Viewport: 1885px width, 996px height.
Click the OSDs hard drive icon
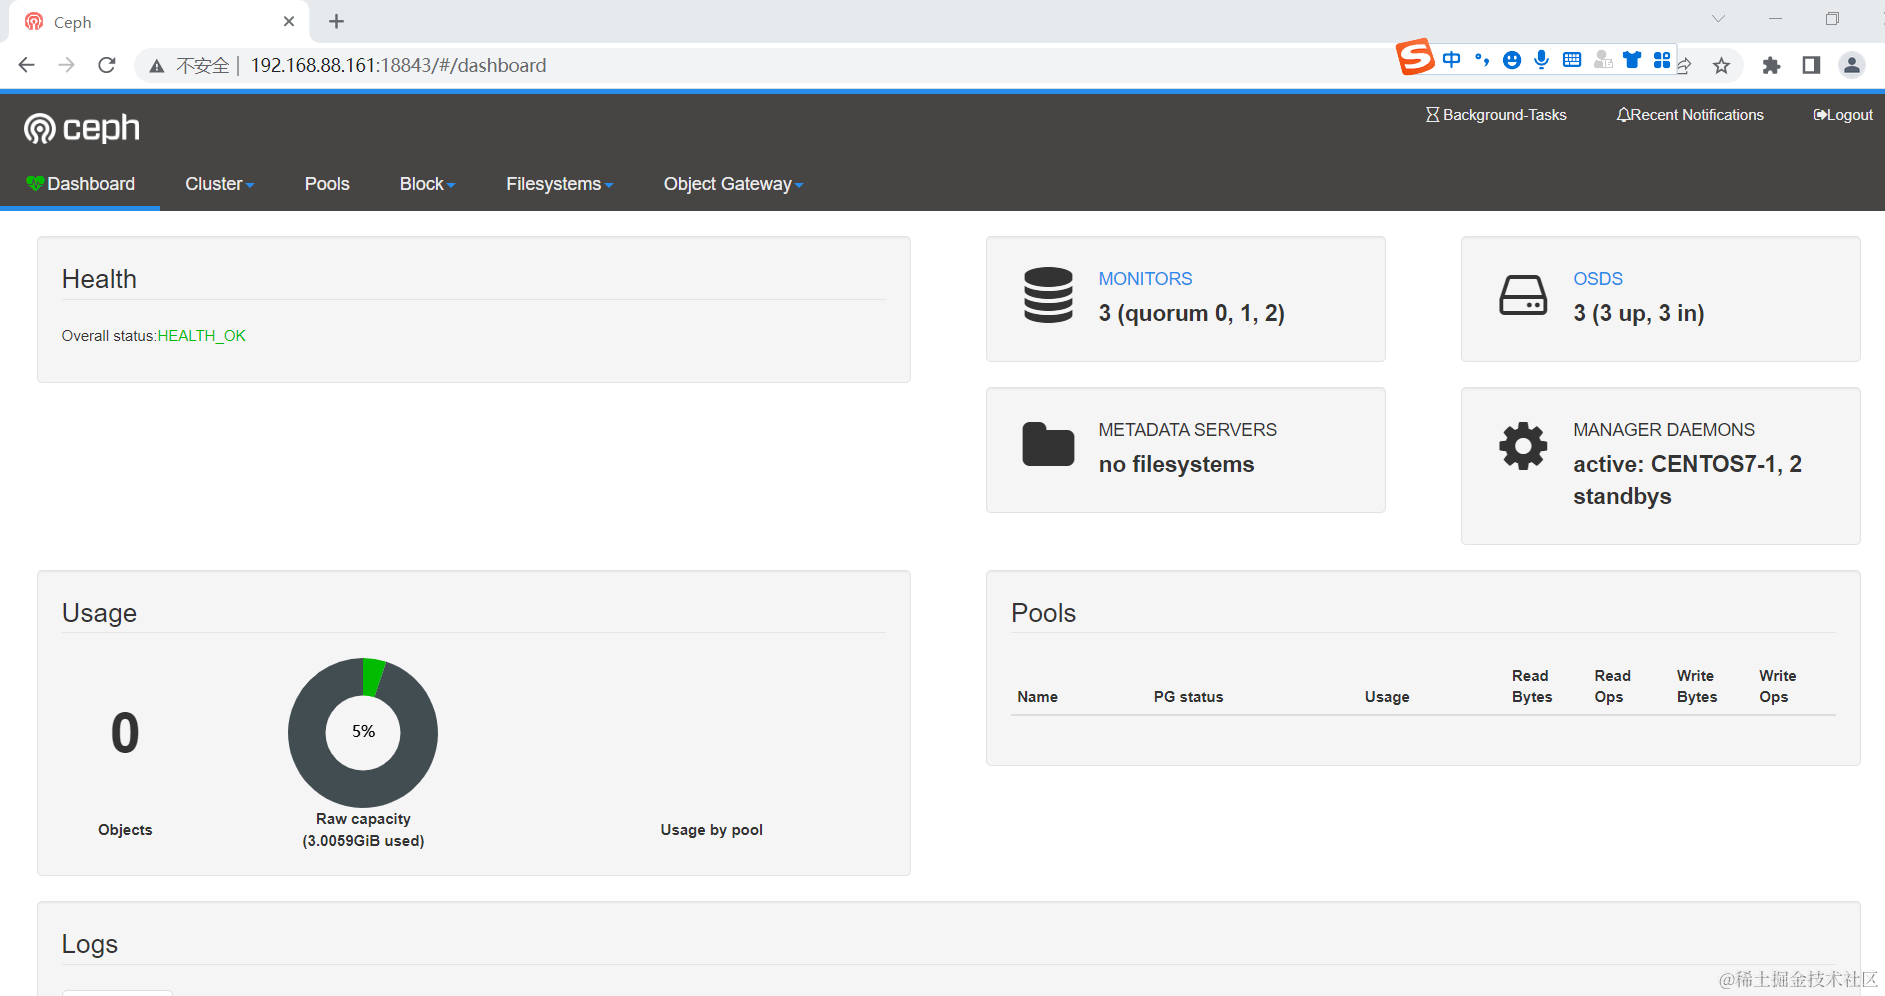(x=1523, y=295)
